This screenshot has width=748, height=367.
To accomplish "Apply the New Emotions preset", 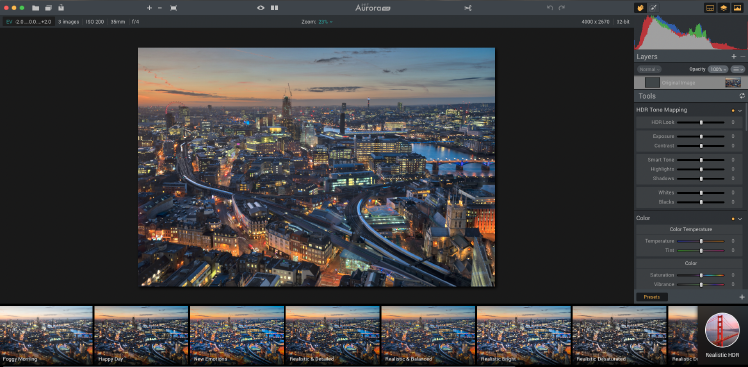I will (x=237, y=335).
